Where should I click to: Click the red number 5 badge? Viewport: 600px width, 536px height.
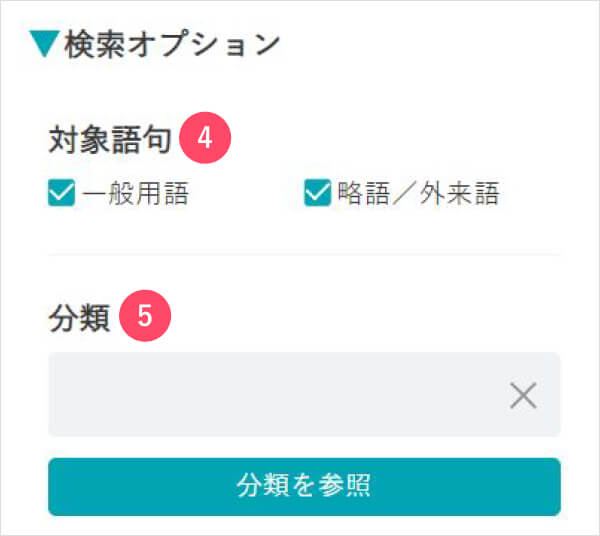point(145,316)
